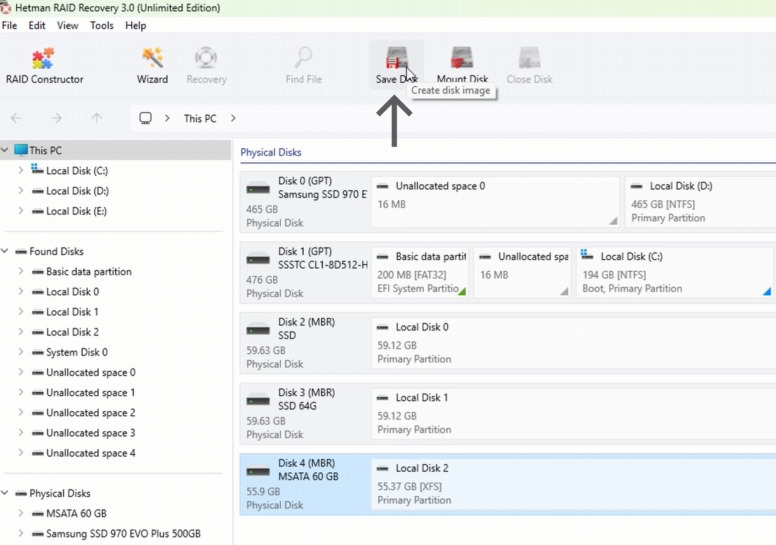Expand Basic data partition in tree

click(21, 271)
